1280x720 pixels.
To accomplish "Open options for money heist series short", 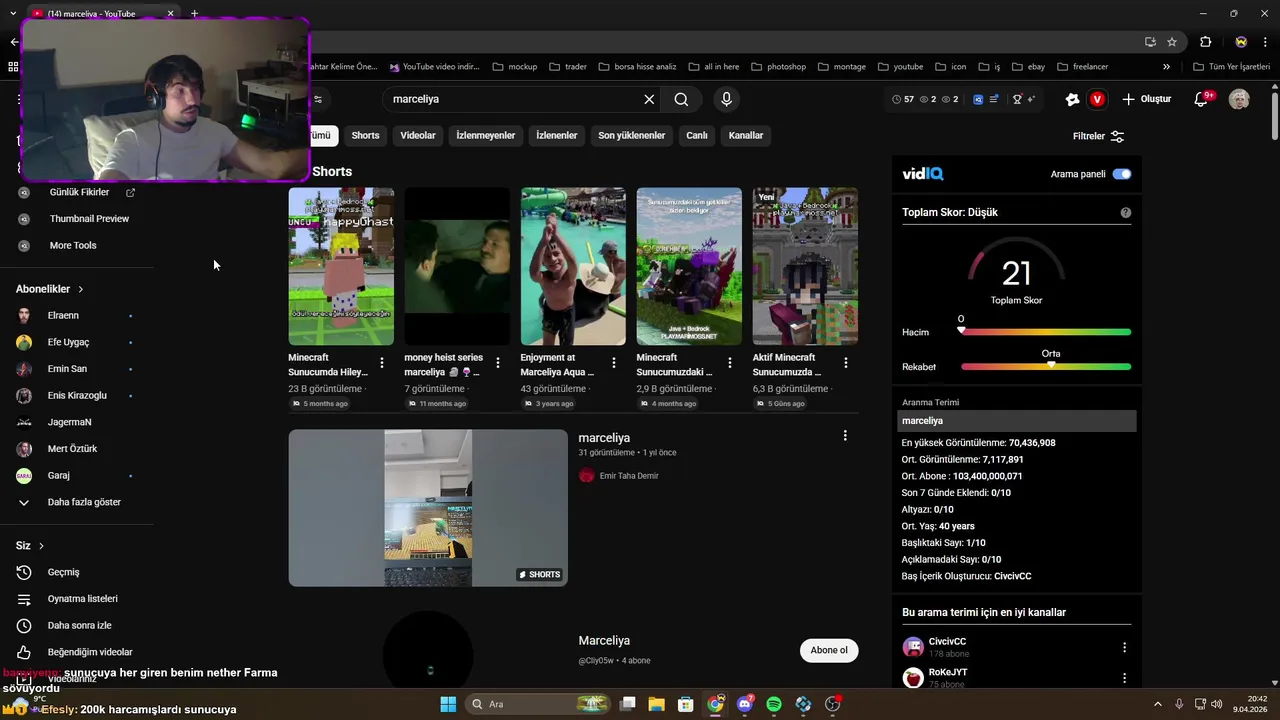I will tap(498, 363).
